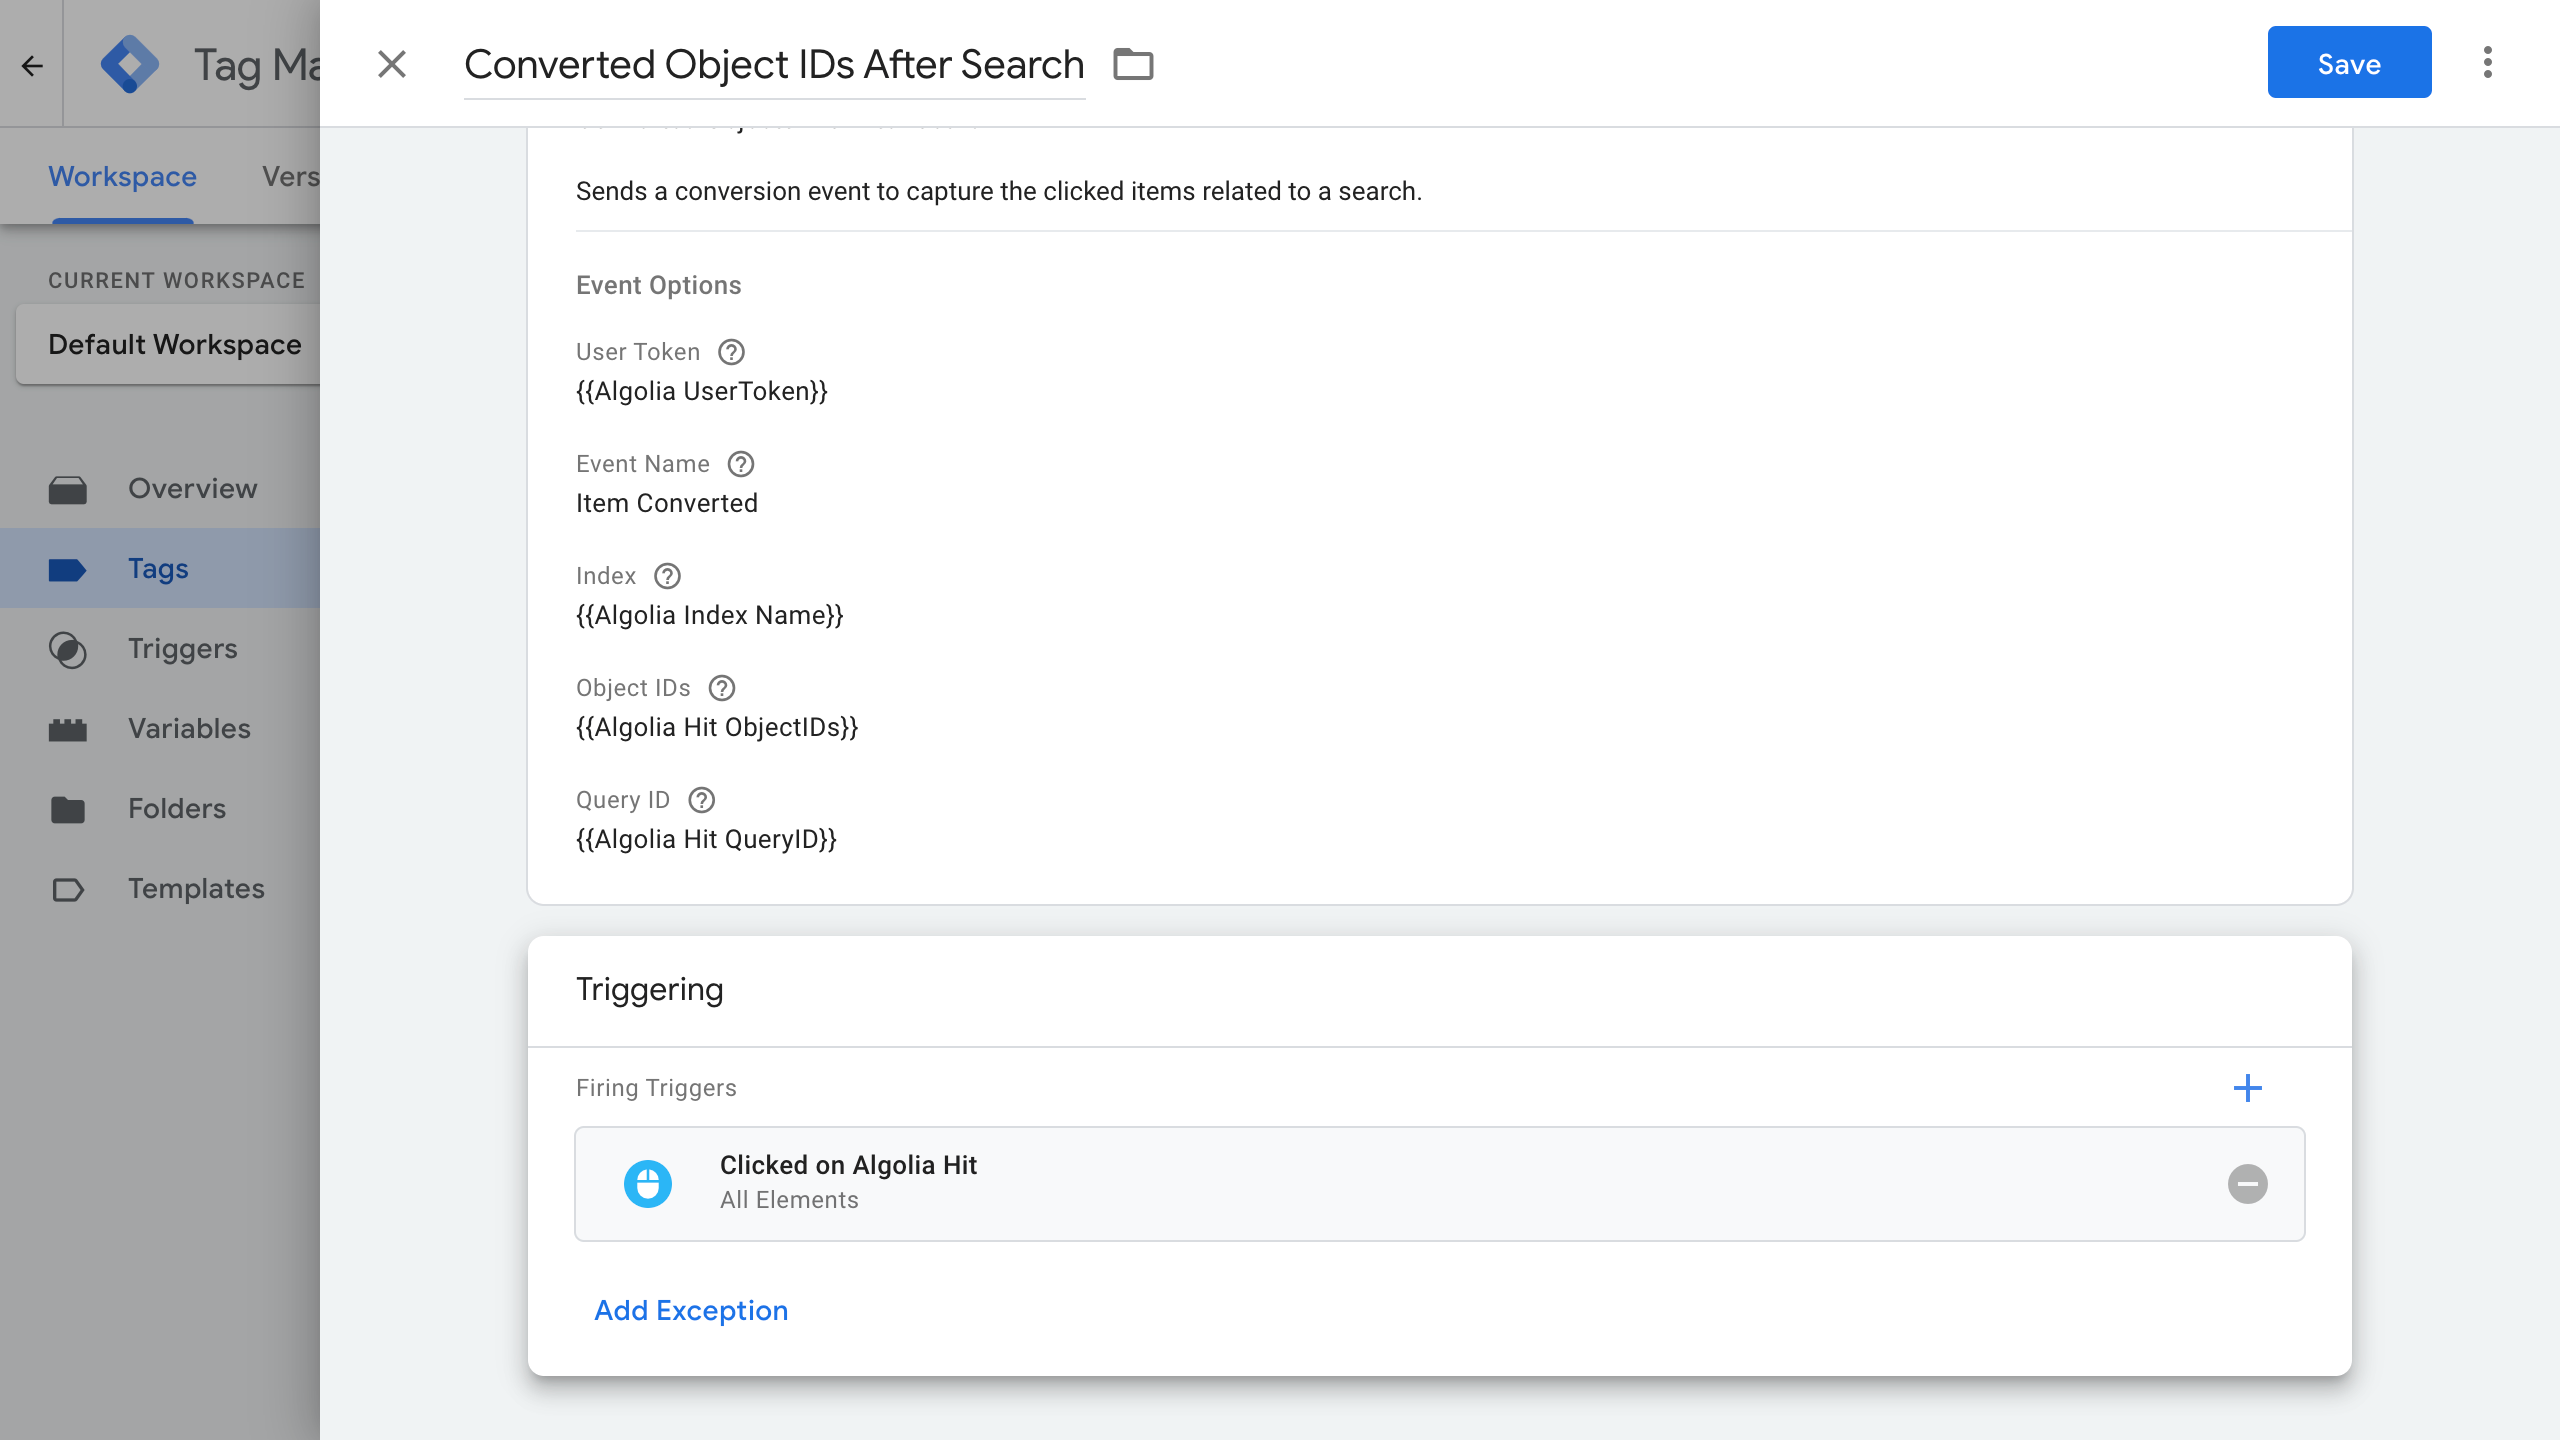Show help for User Token

click(732, 352)
